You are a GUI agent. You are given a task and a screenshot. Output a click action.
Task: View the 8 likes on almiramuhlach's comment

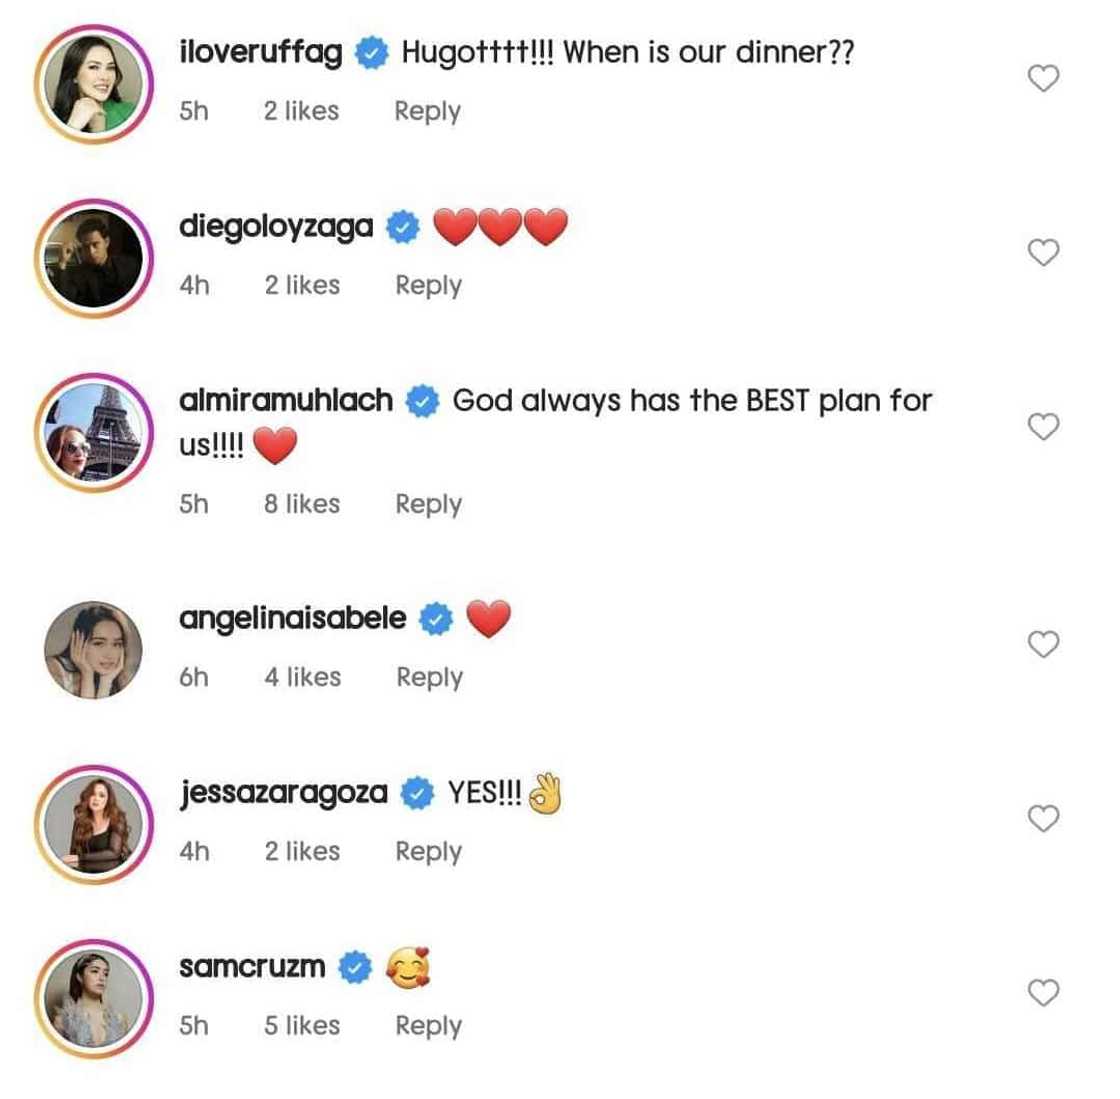coord(301,504)
